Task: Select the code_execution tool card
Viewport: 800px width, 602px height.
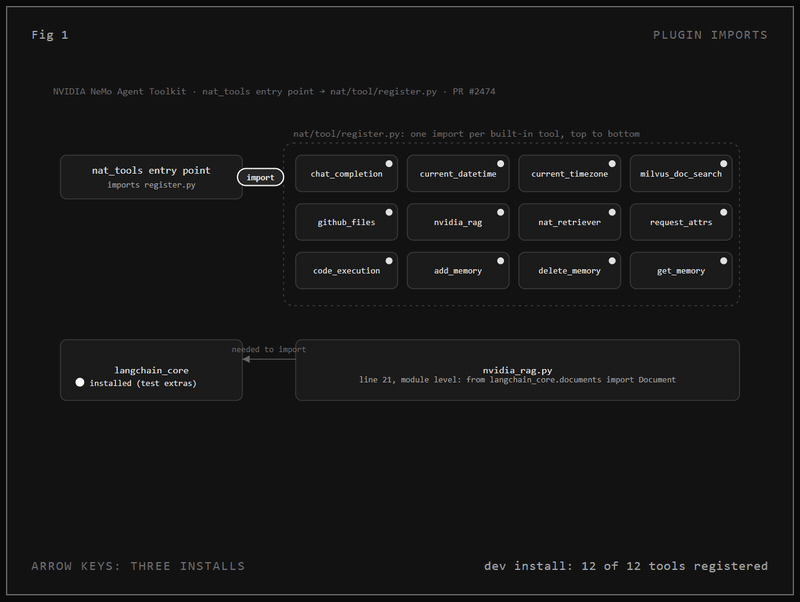Action: pos(346,270)
